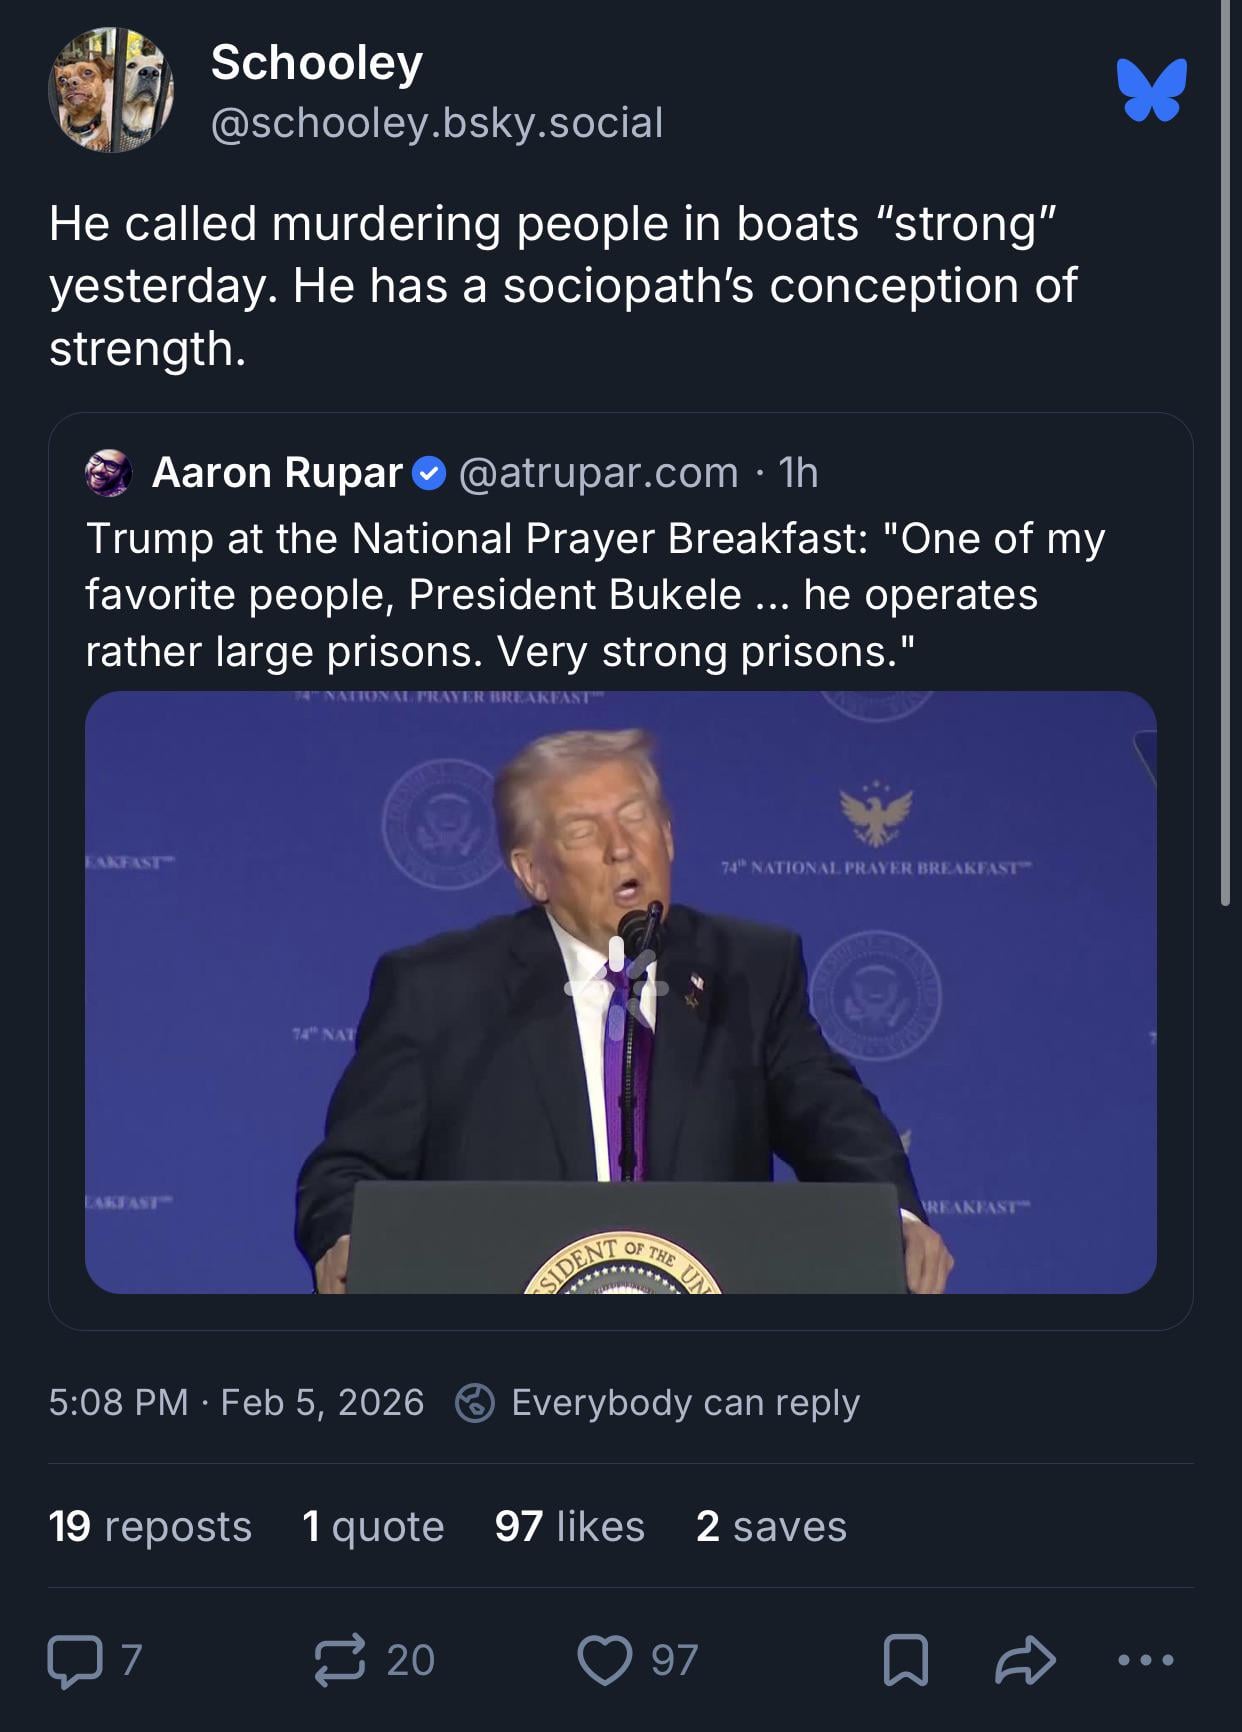Click the blue verified checkmark badge
1242x1732 pixels.
(x=429, y=473)
